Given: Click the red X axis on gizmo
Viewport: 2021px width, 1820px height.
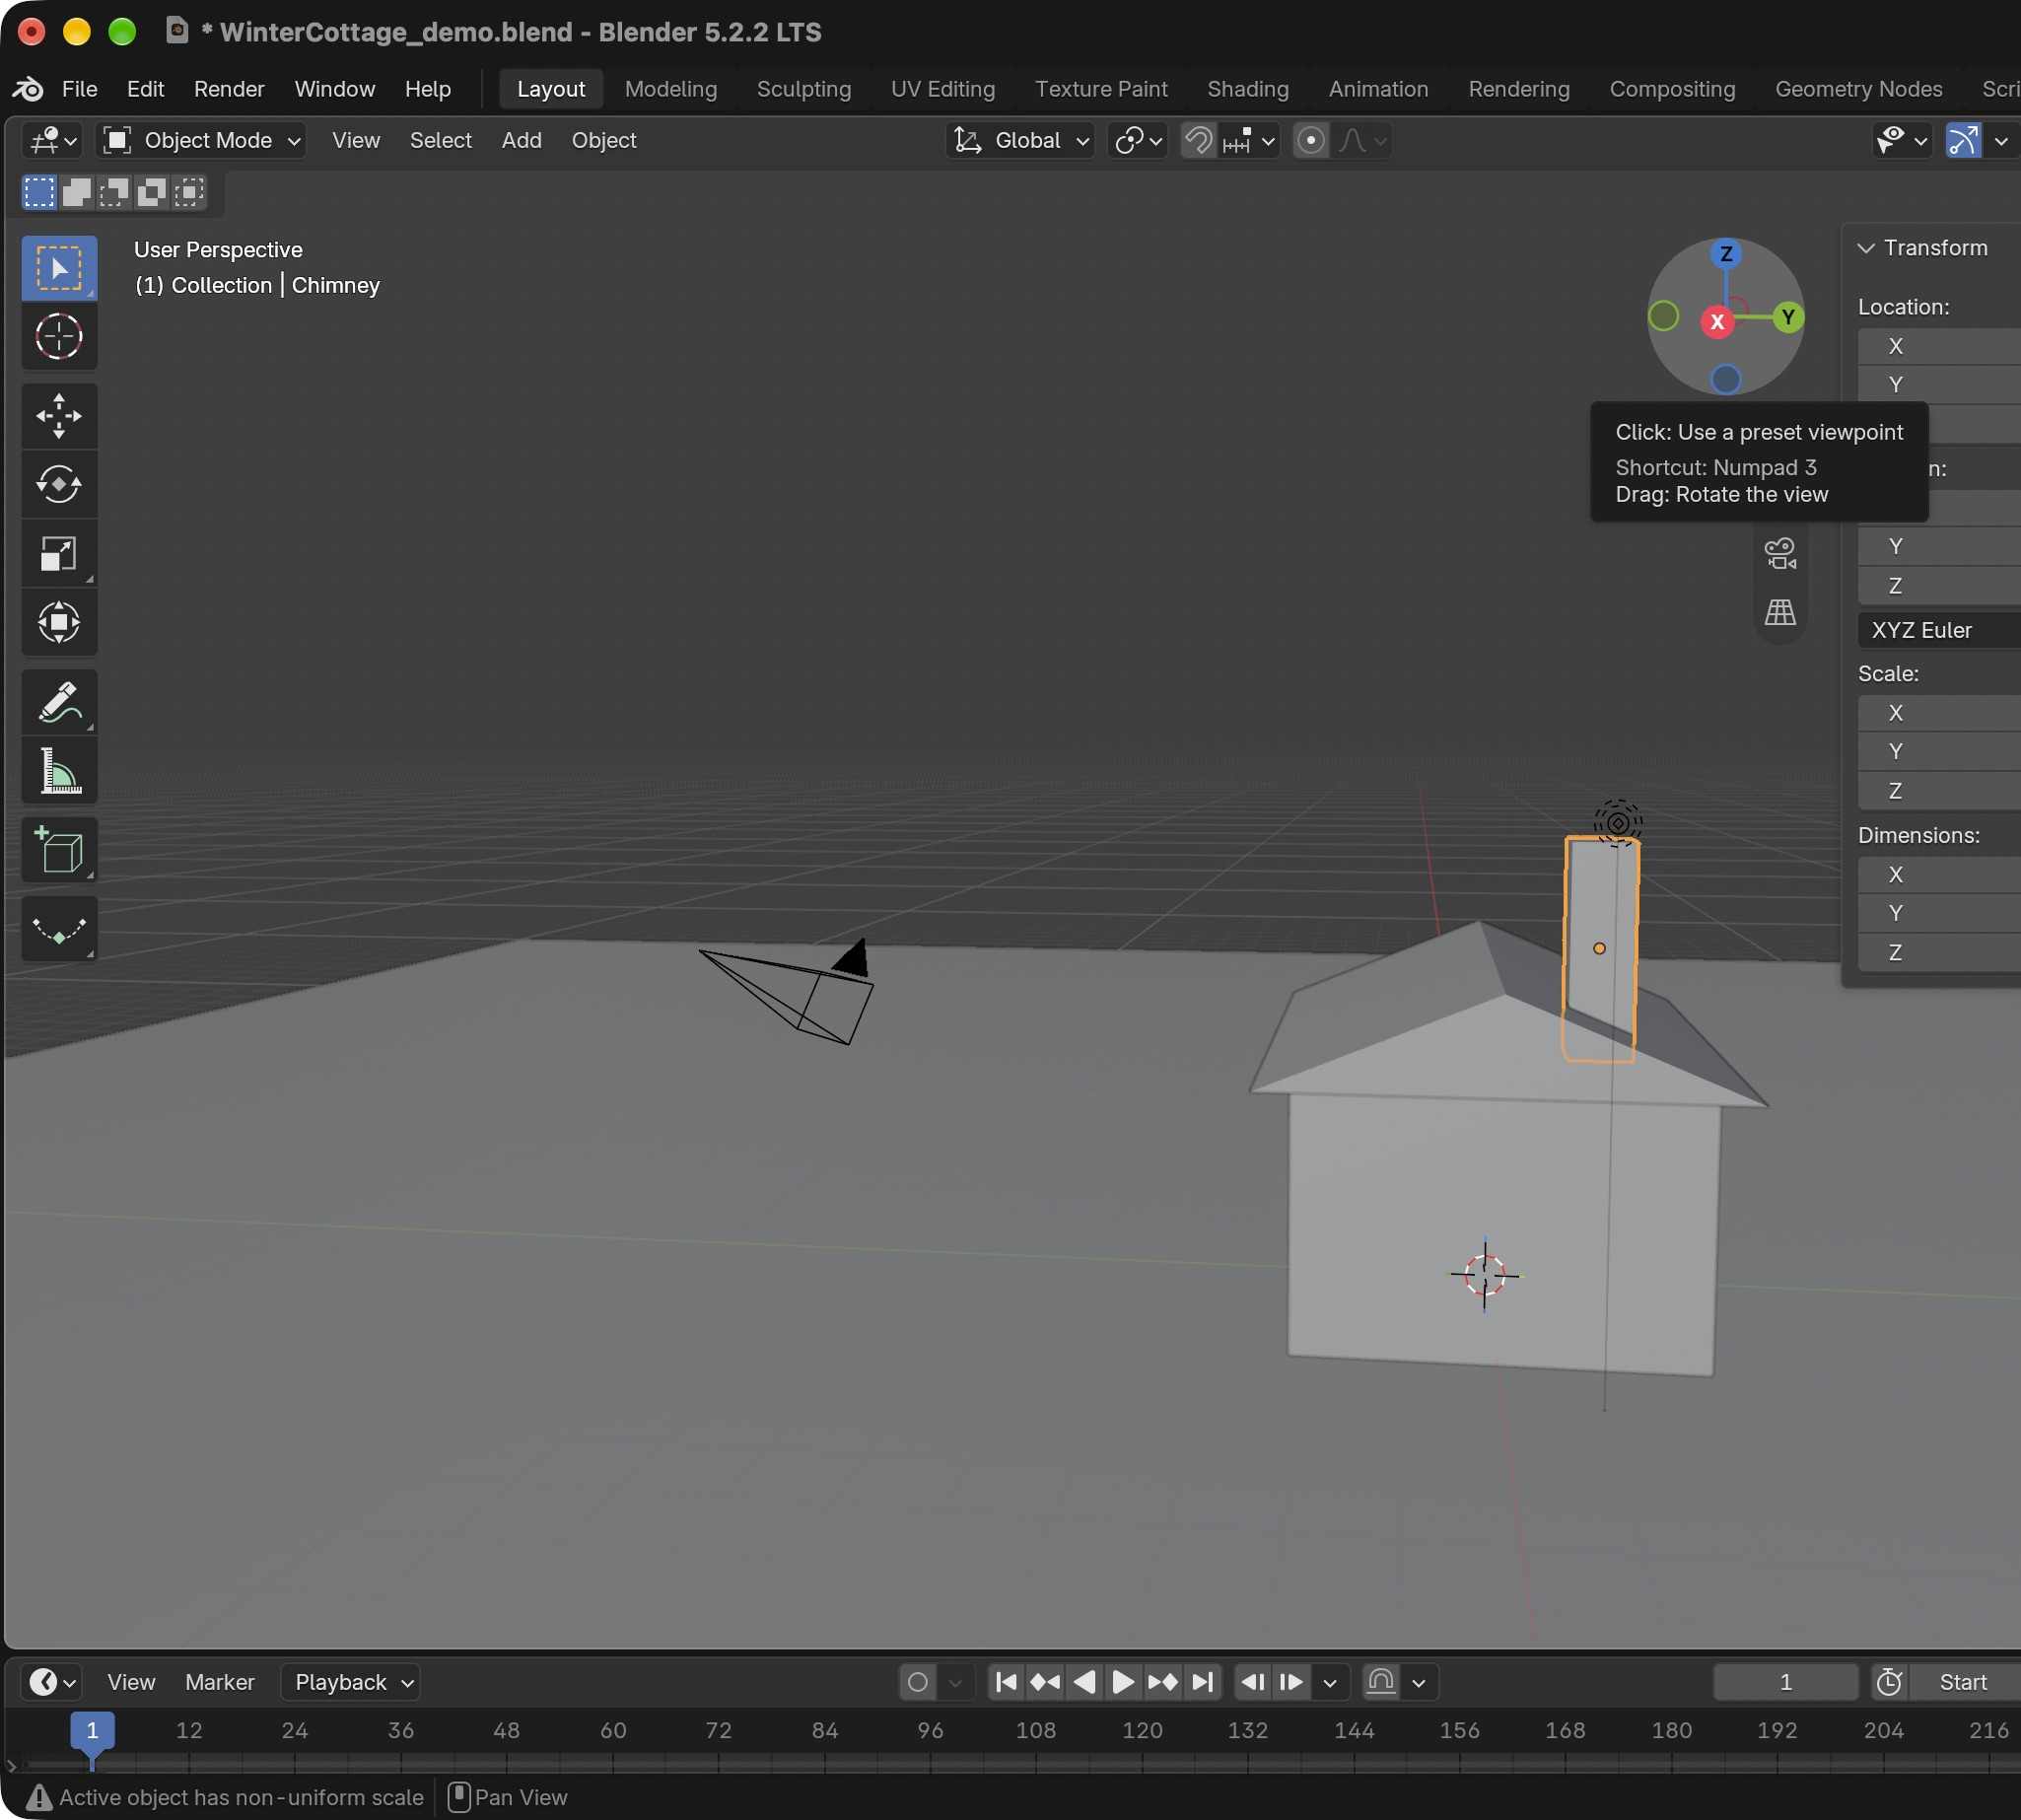Looking at the screenshot, I should (x=1718, y=322).
